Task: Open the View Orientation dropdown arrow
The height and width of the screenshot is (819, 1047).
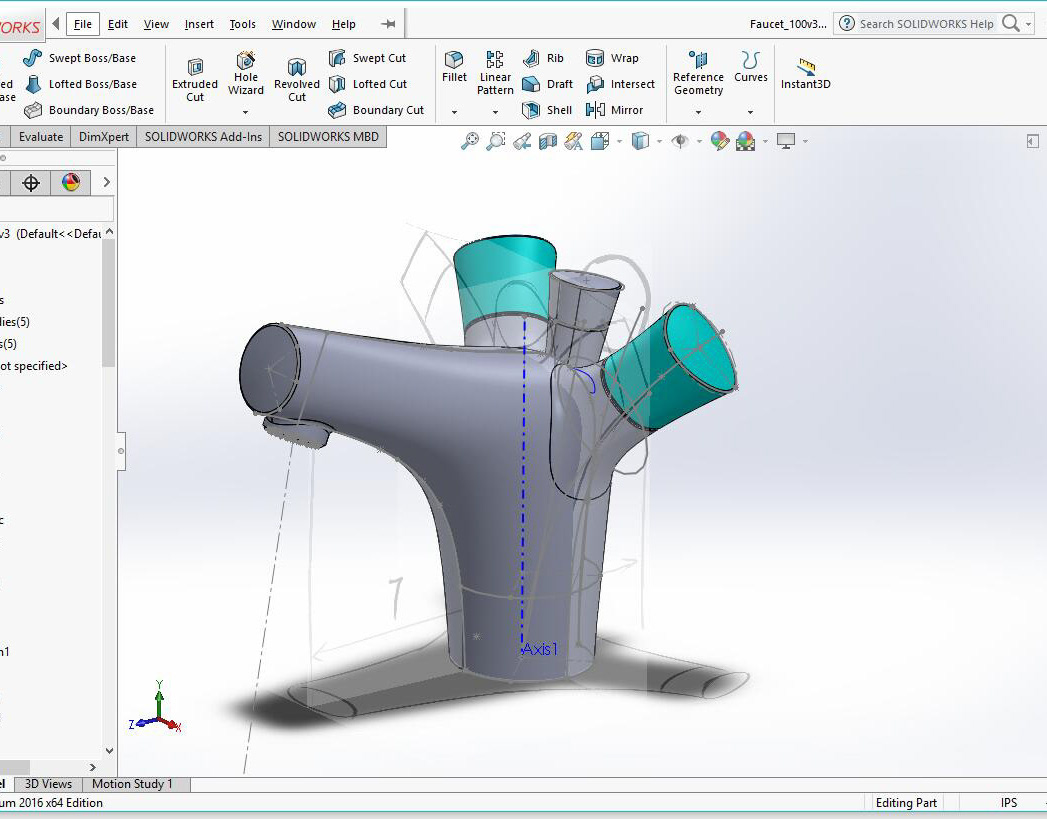Action: 620,142
